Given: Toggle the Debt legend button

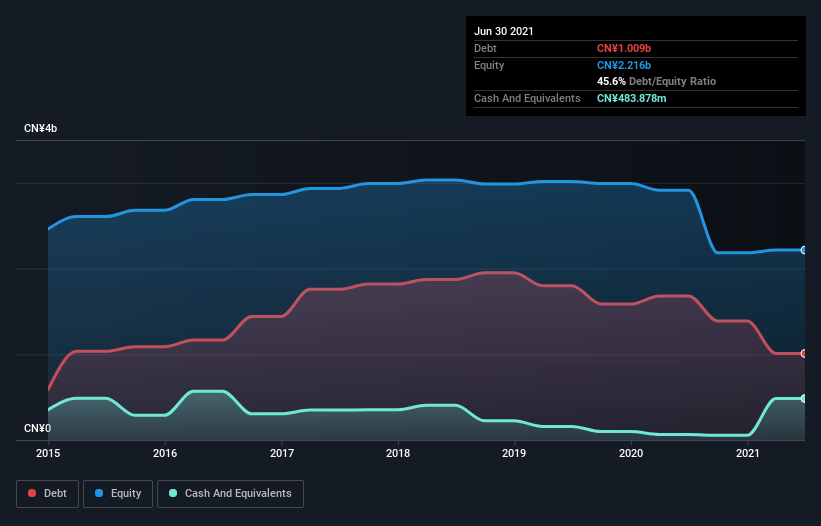Looking at the screenshot, I should [x=48, y=494].
